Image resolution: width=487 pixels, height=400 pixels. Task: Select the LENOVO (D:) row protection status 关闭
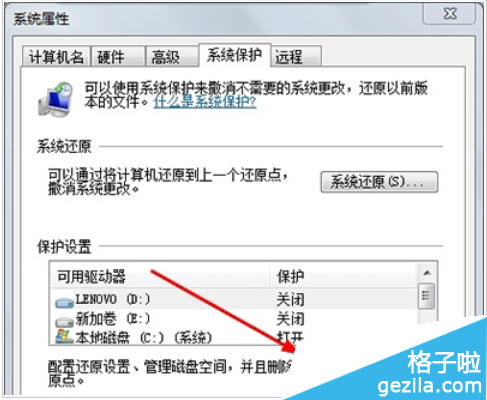click(290, 299)
